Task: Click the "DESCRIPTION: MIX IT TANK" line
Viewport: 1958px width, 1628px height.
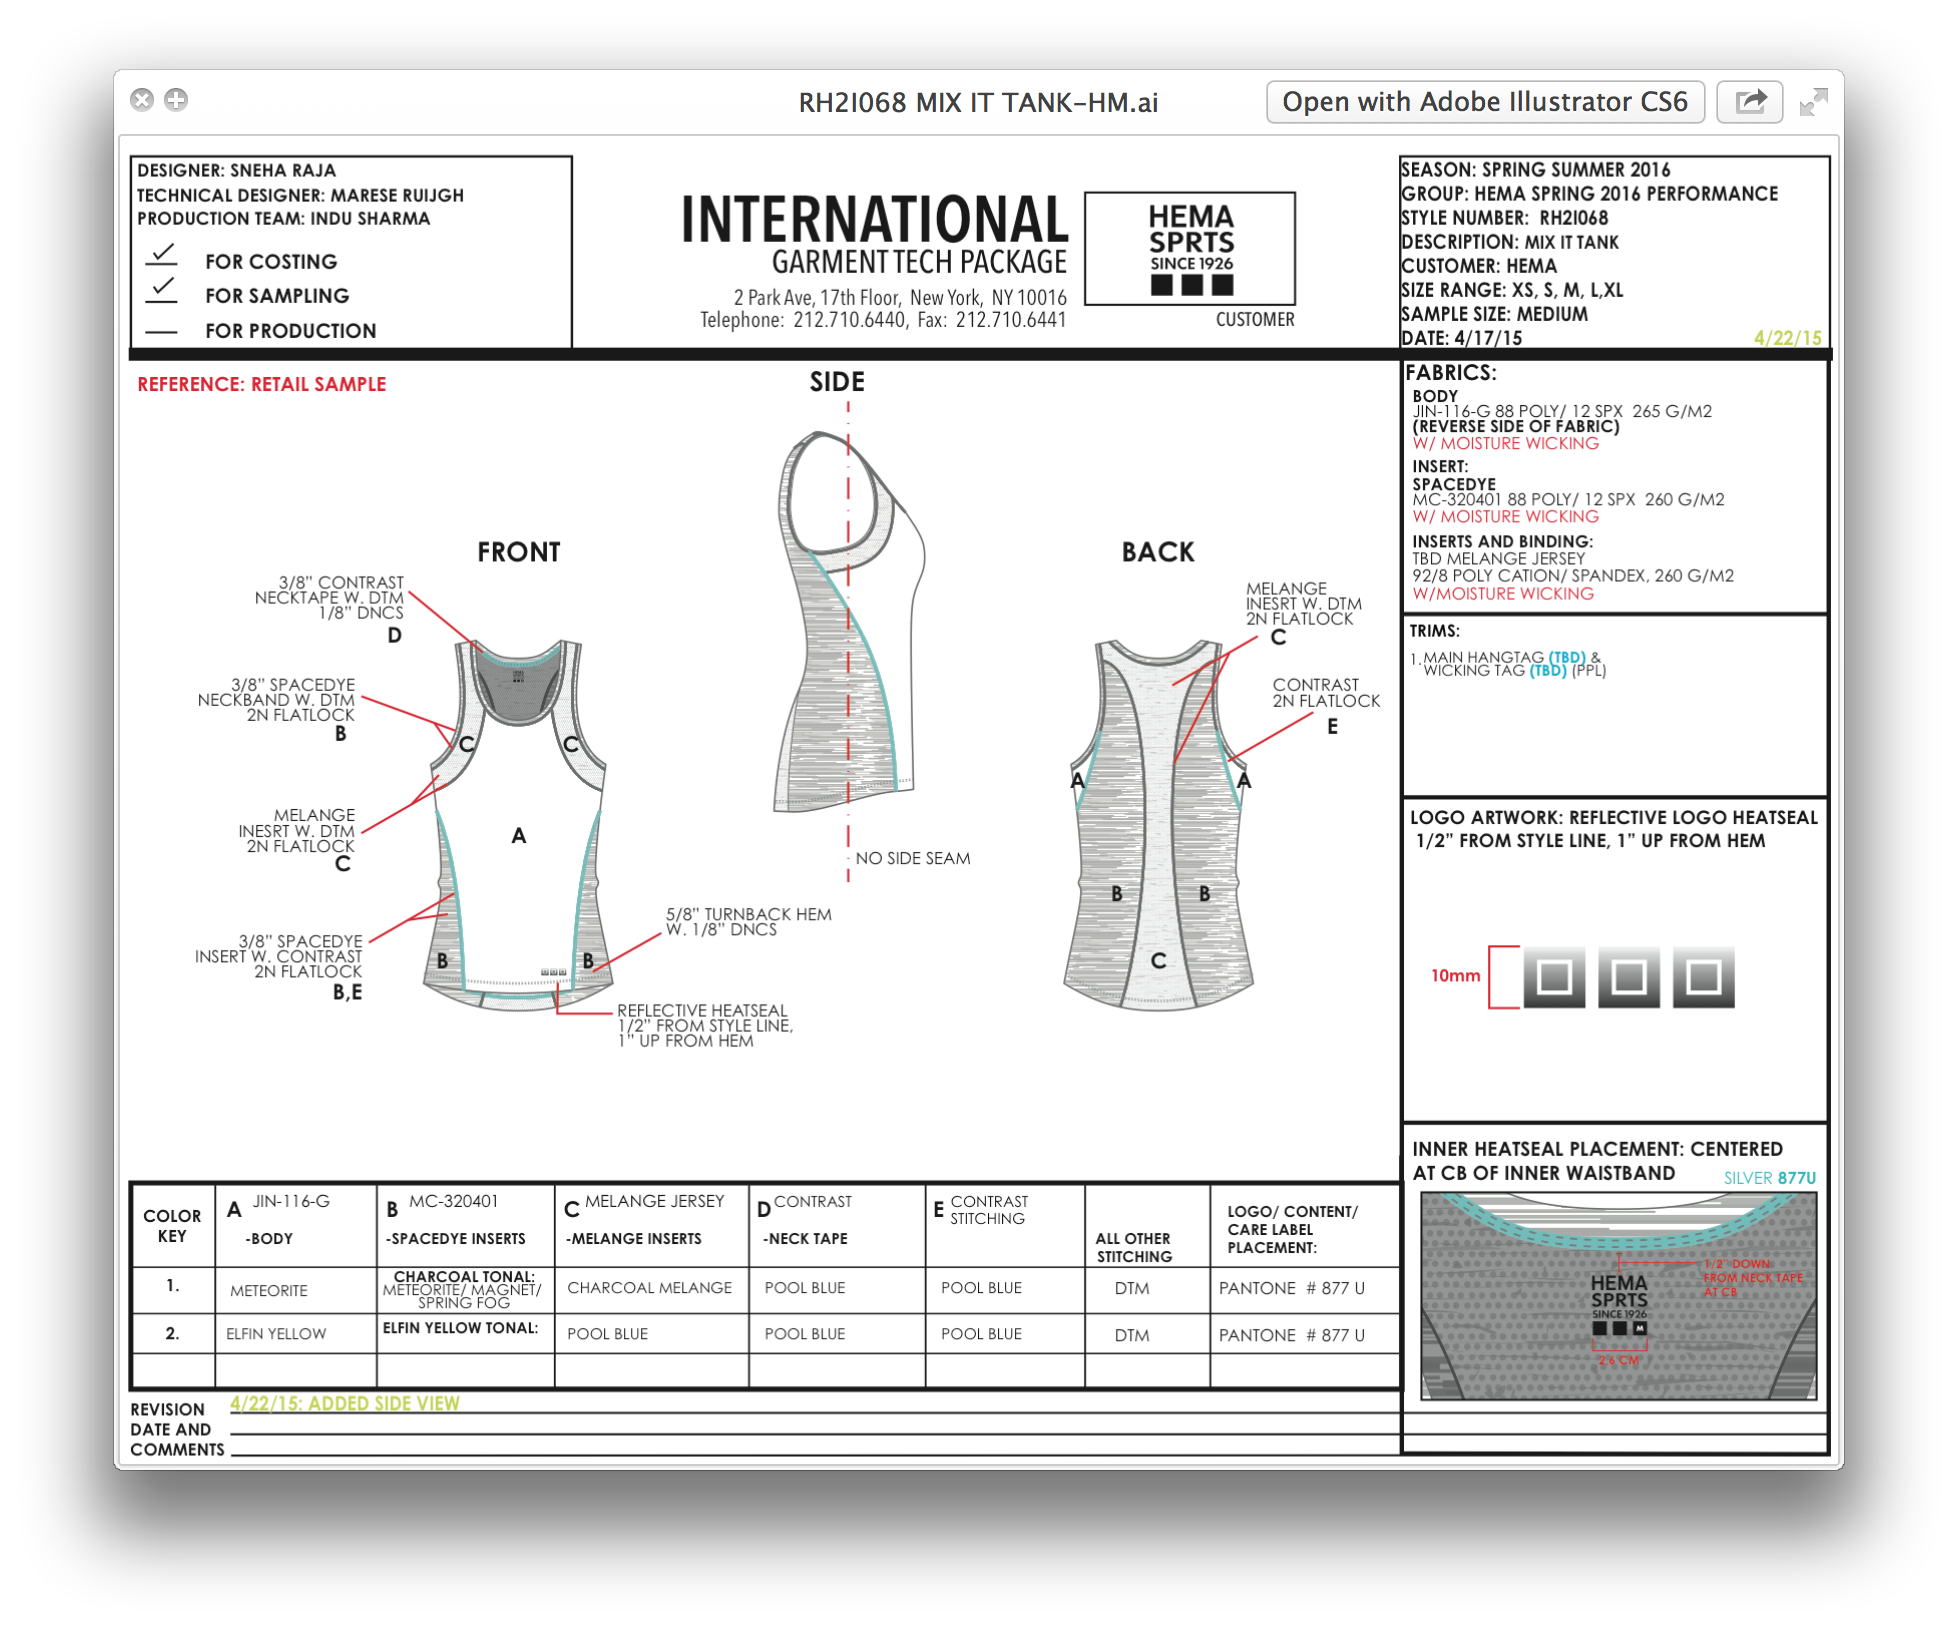Action: pos(1509,242)
